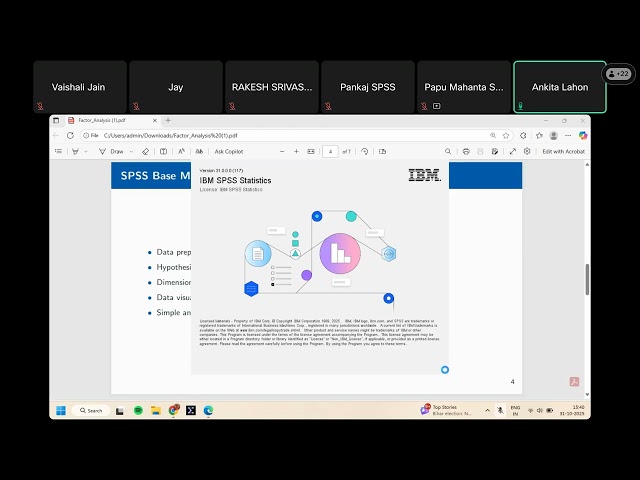Click the Translate icon in PDF toolbar
Viewport: 640px width, 480px height.
199,151
